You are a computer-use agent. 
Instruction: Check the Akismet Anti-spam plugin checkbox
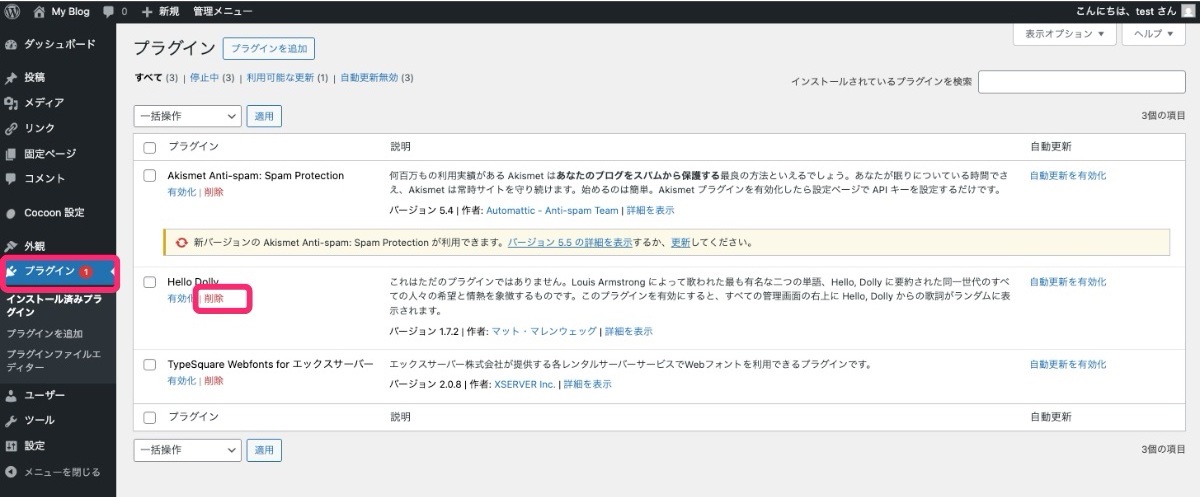[150, 176]
